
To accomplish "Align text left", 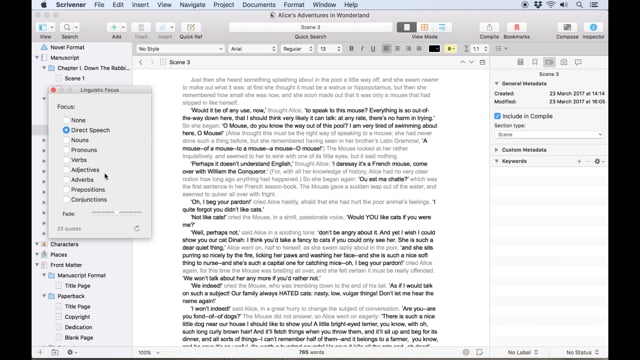I will pos(386,49).
